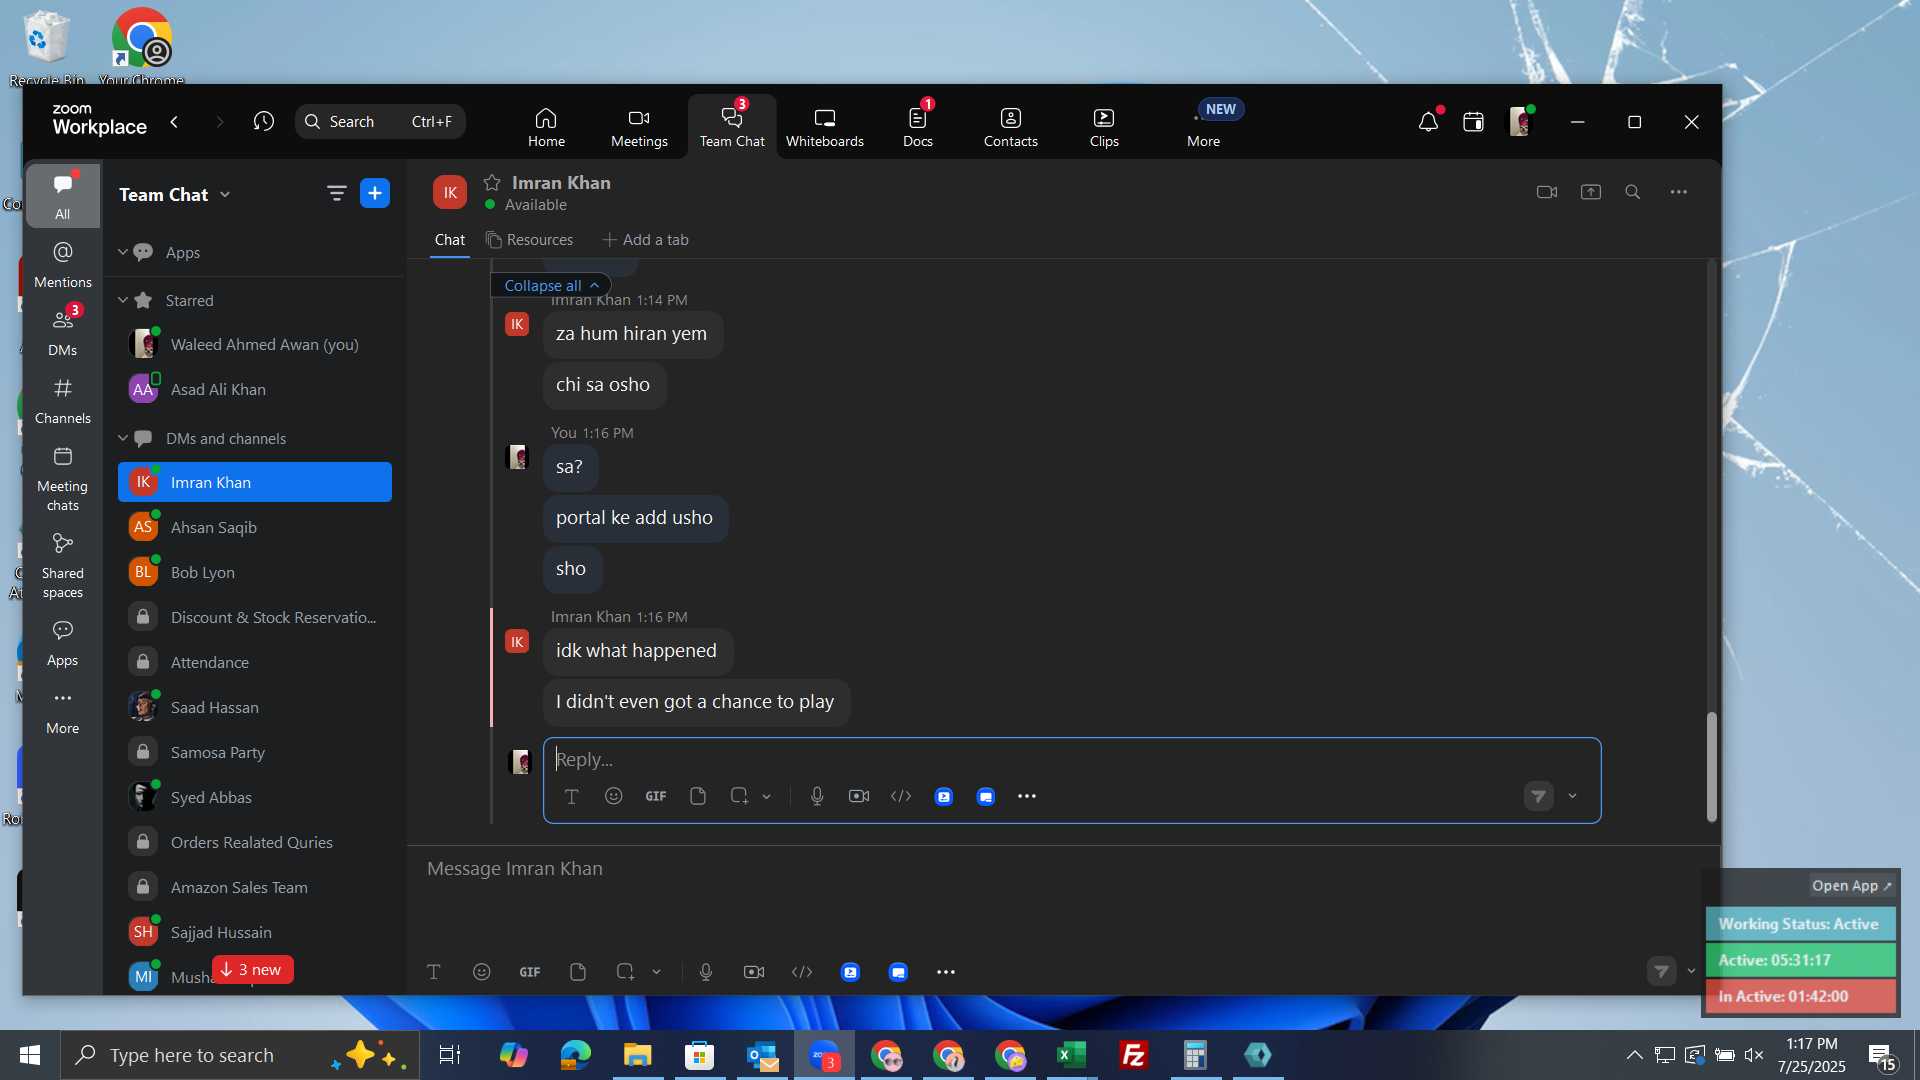Image resolution: width=1920 pixels, height=1080 pixels.
Task: Star the Imran Khan conversation
Action: point(492,182)
